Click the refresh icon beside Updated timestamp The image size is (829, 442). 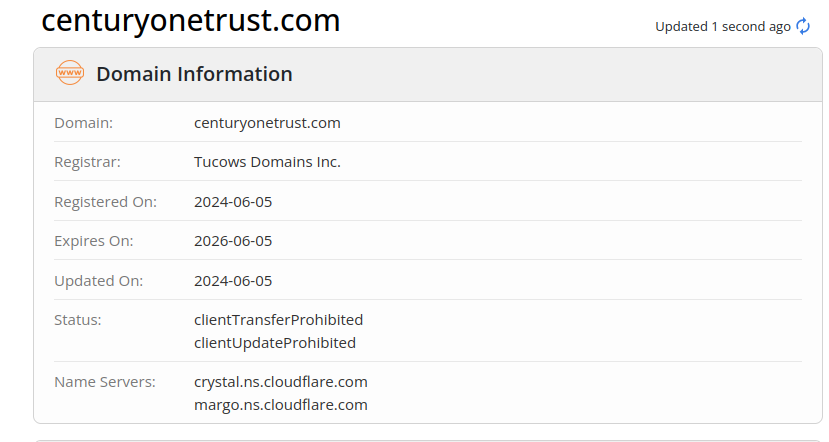803,27
